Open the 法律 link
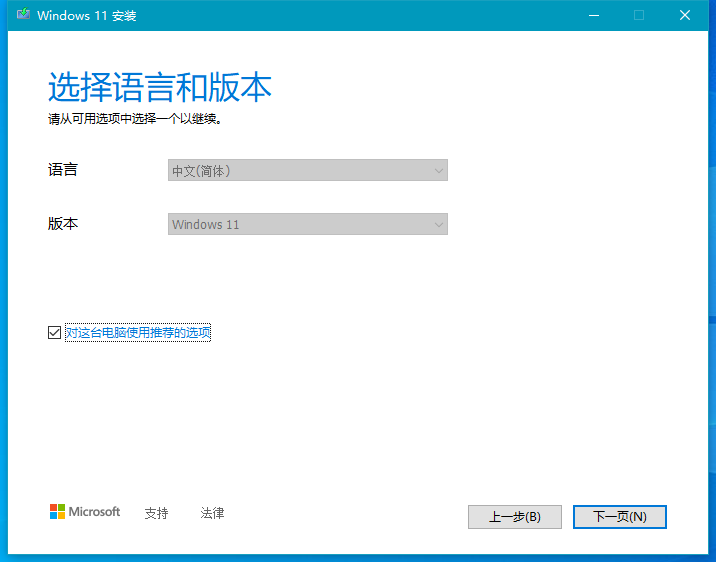 coord(212,513)
